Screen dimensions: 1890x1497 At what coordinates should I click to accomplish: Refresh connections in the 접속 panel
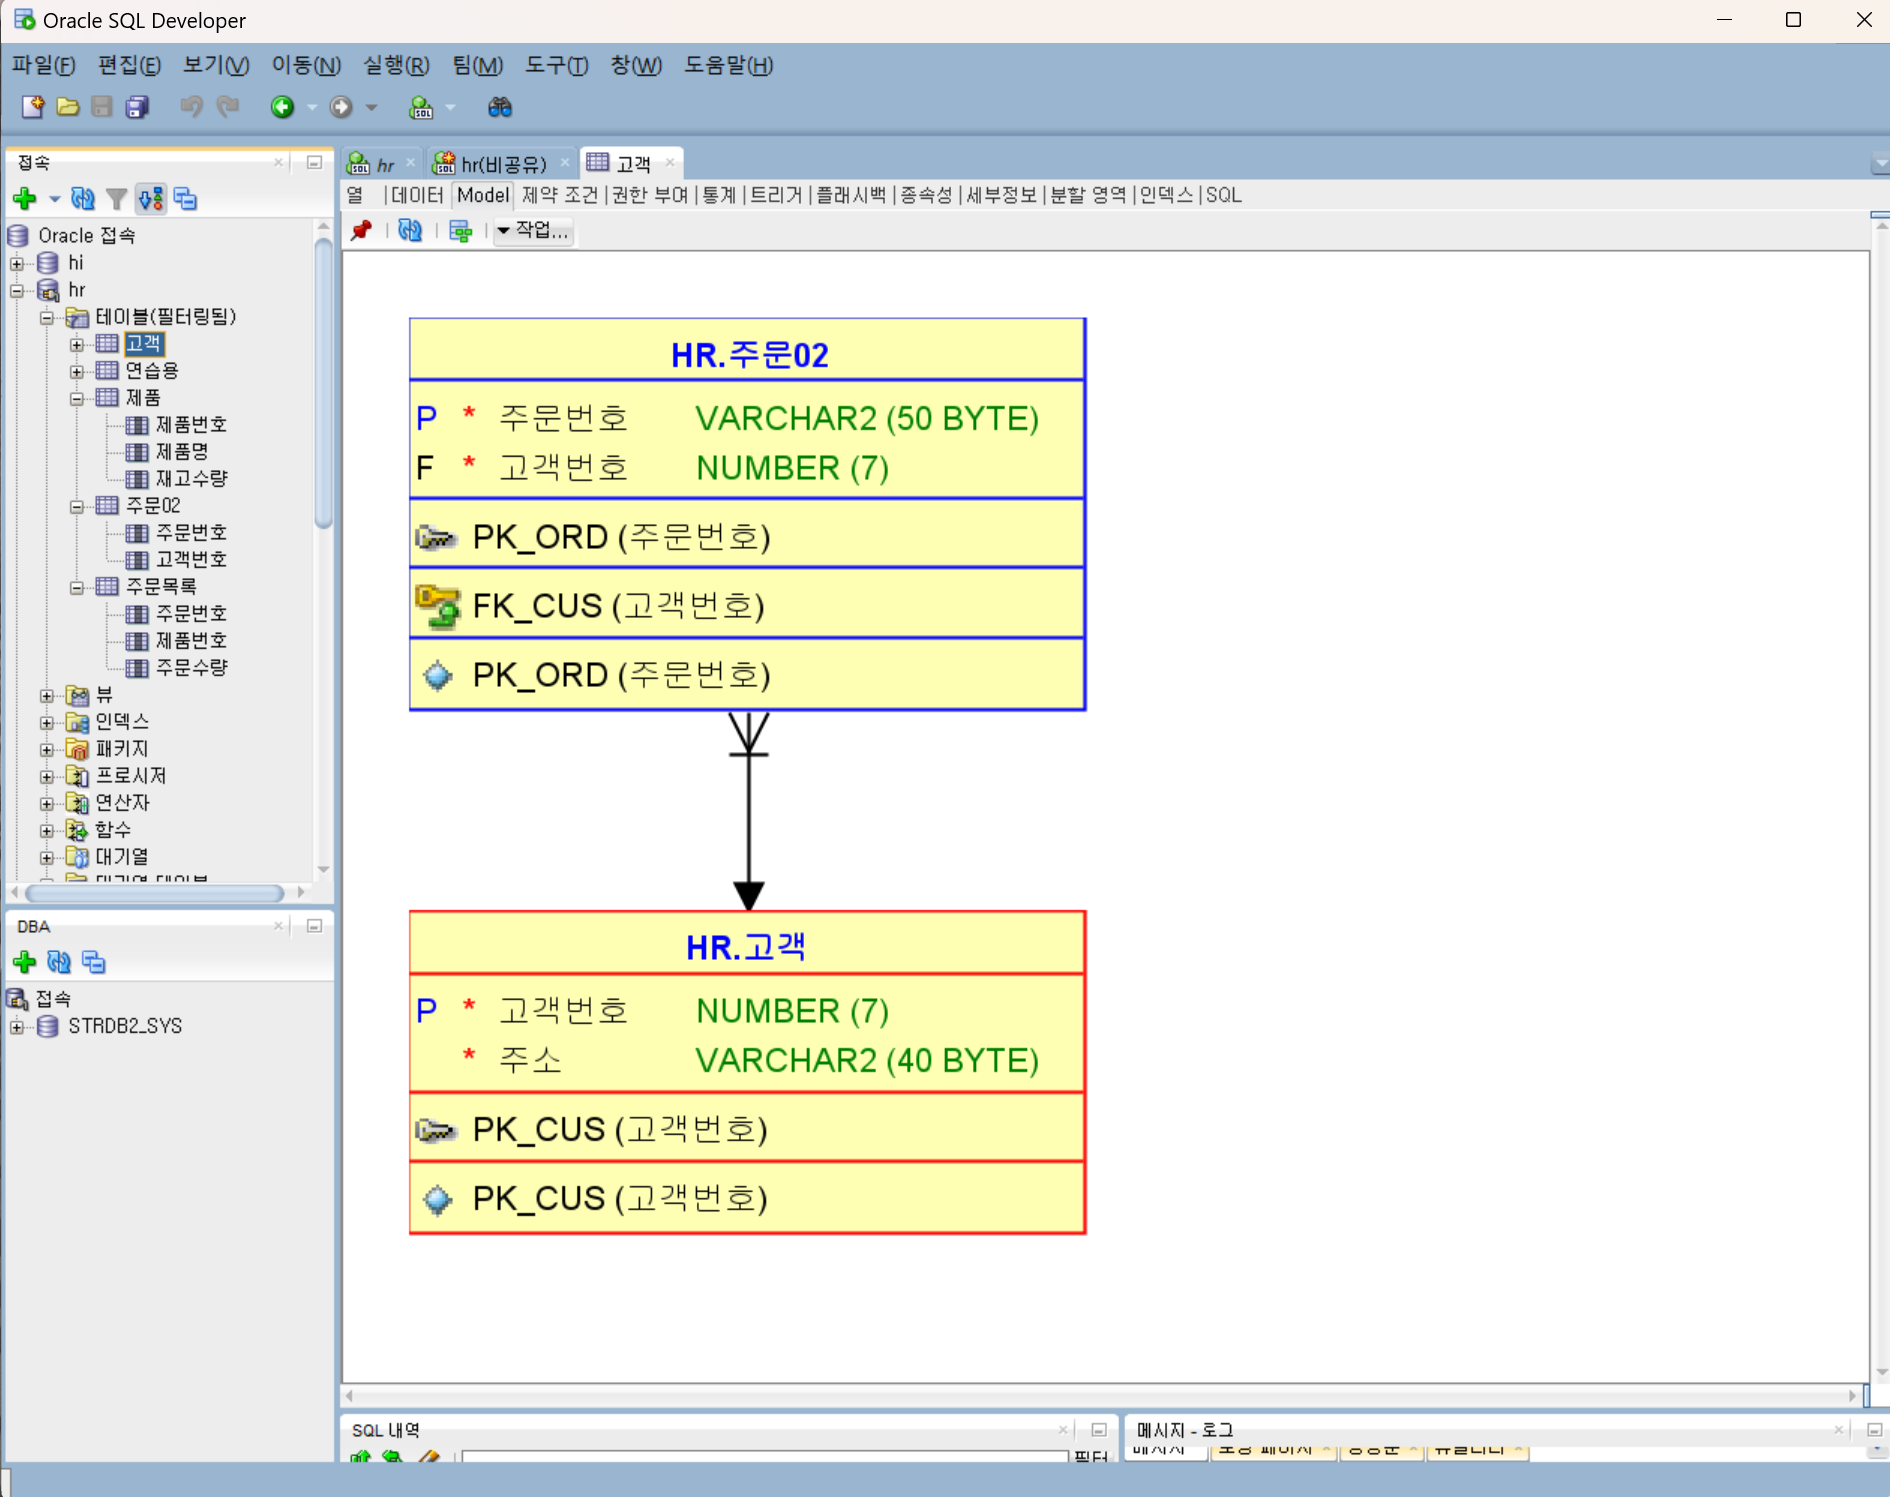click(83, 199)
